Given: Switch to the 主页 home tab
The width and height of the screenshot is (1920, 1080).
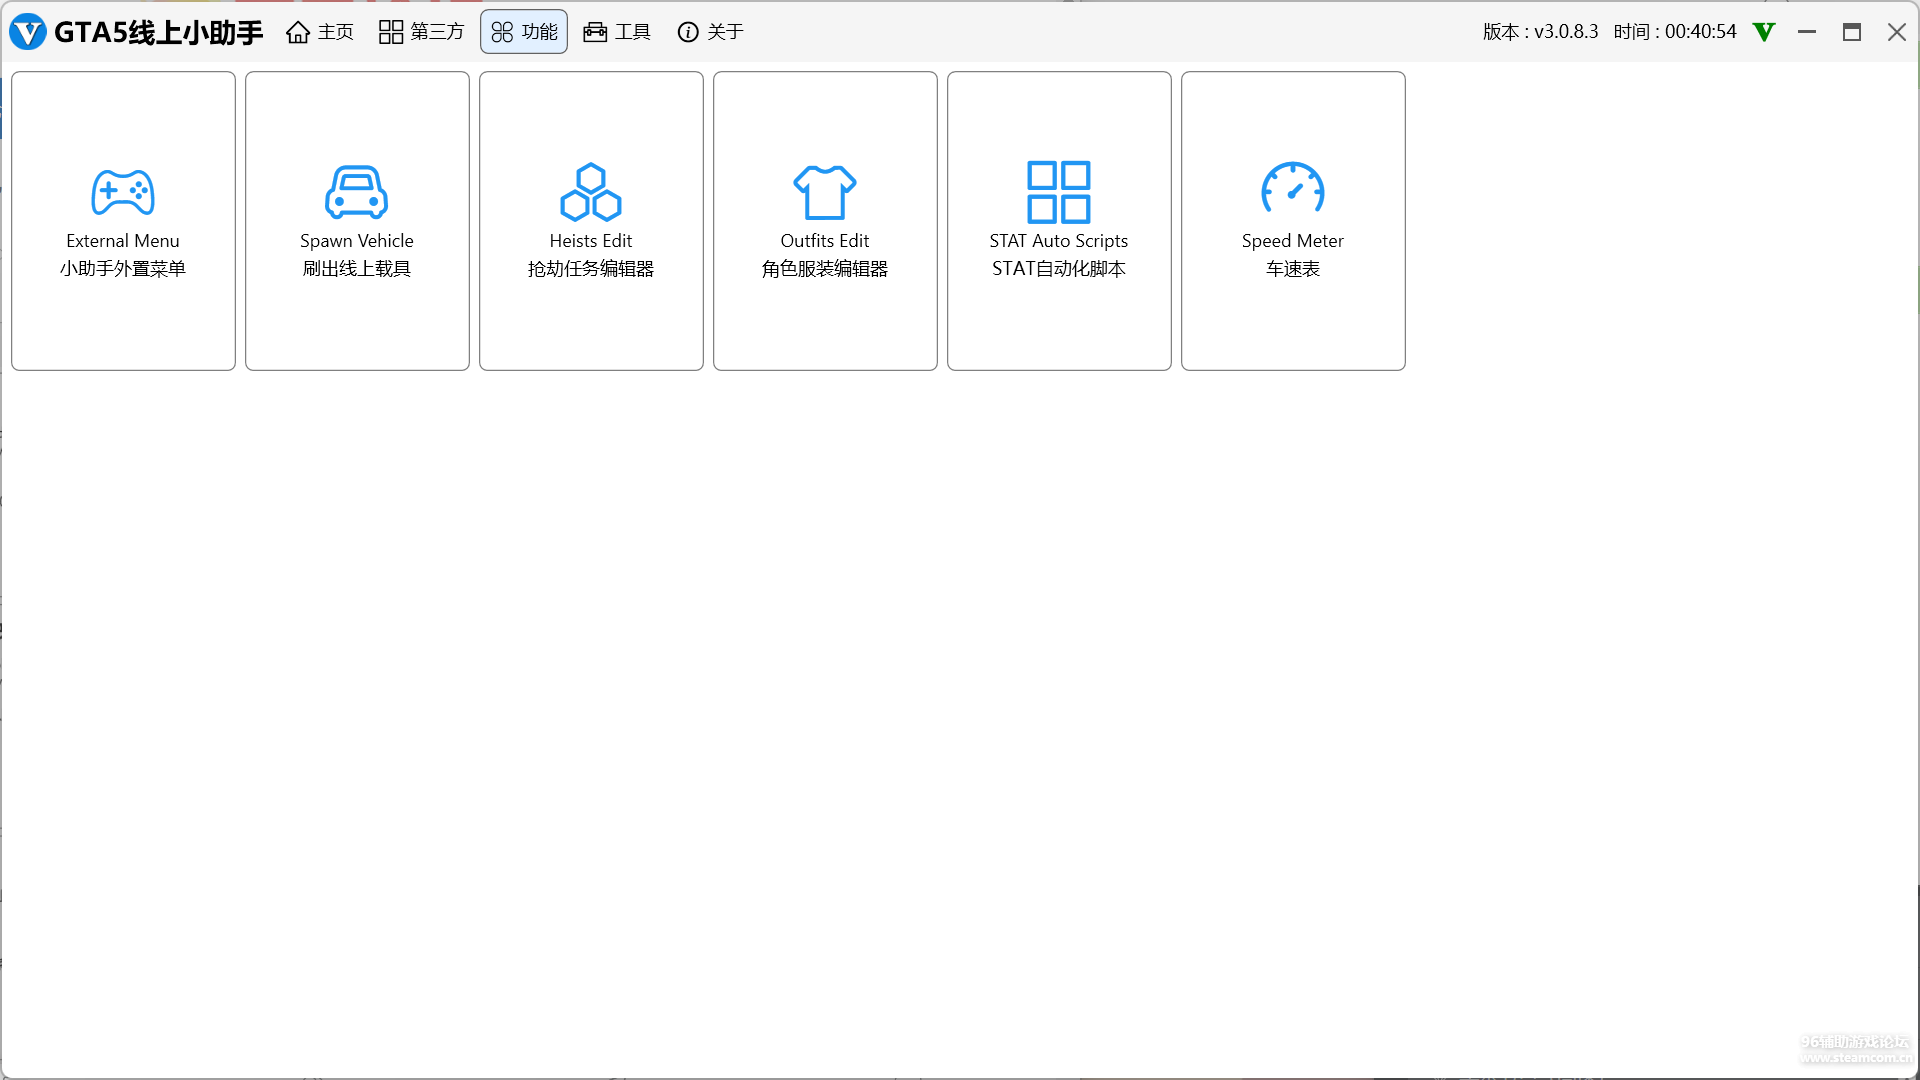Looking at the screenshot, I should click(x=320, y=32).
